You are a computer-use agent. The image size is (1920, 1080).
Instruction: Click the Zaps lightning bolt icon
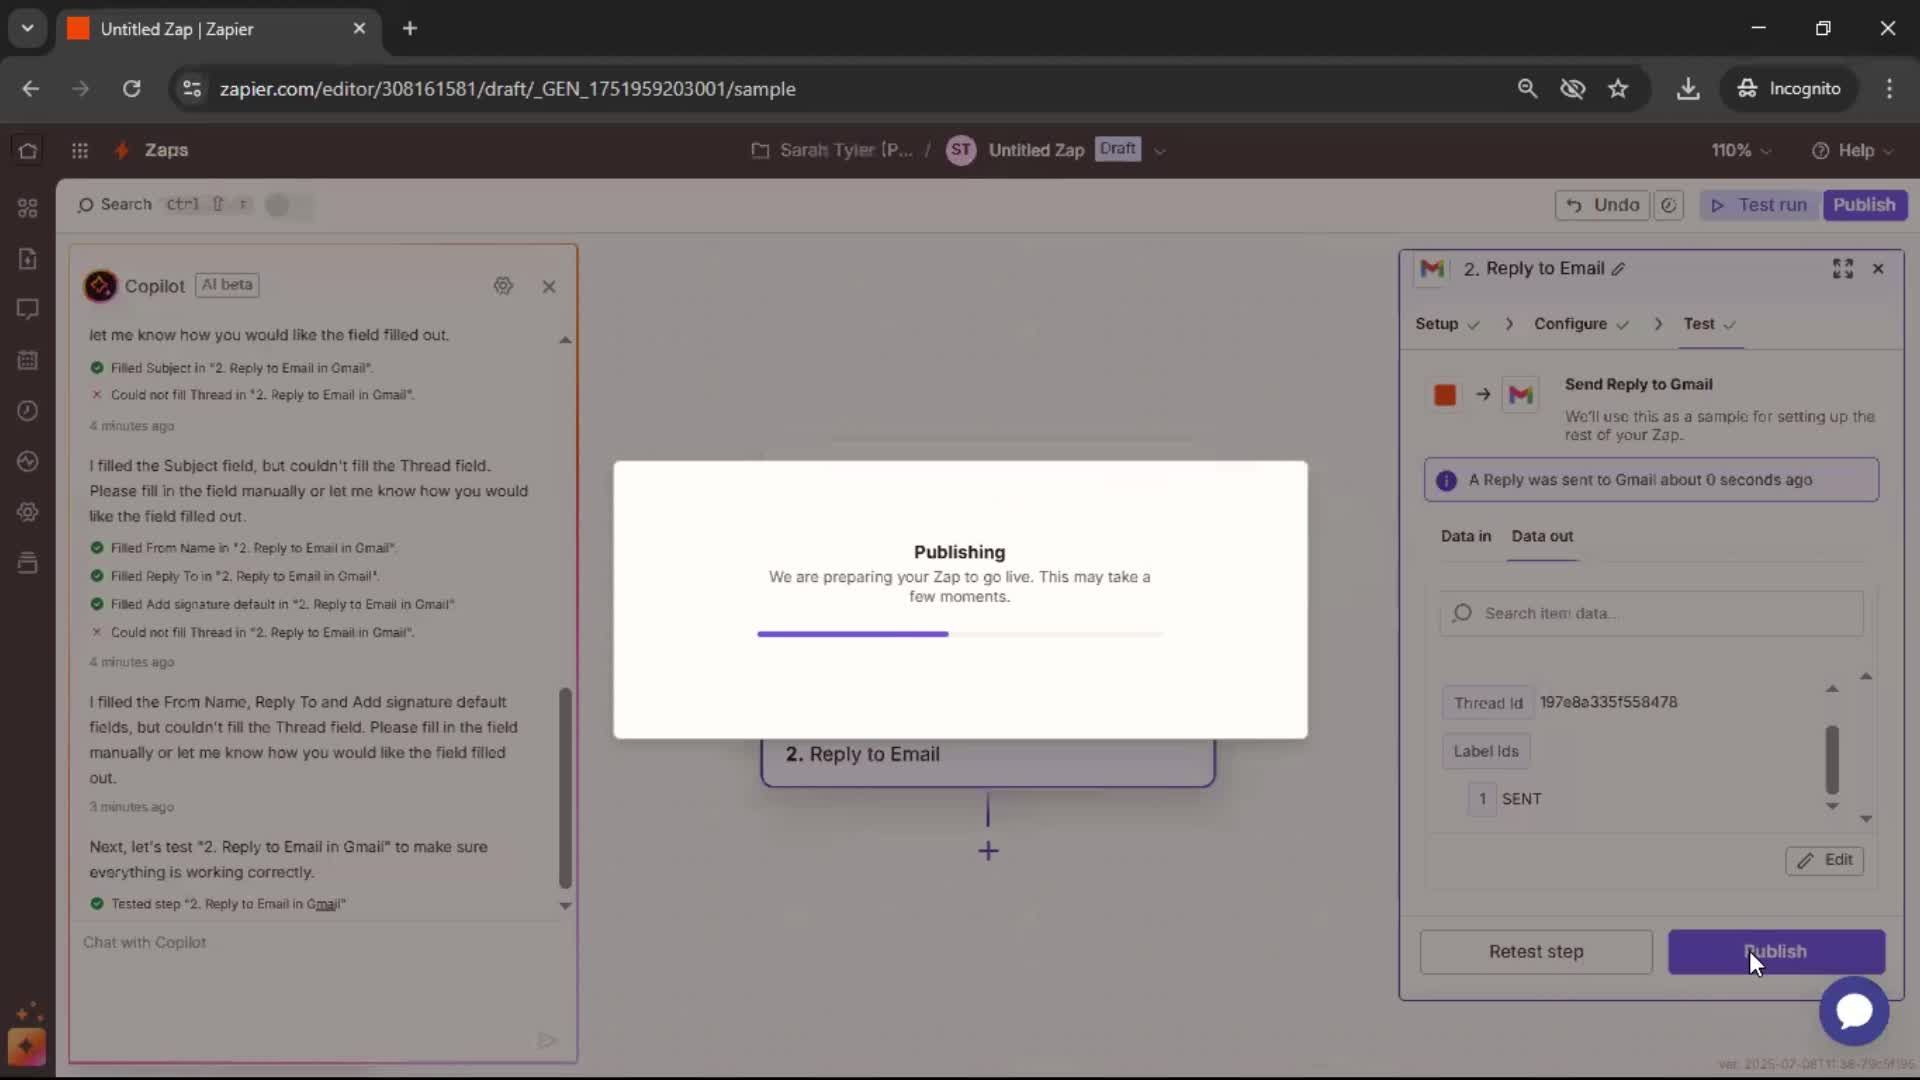pyautogui.click(x=122, y=150)
